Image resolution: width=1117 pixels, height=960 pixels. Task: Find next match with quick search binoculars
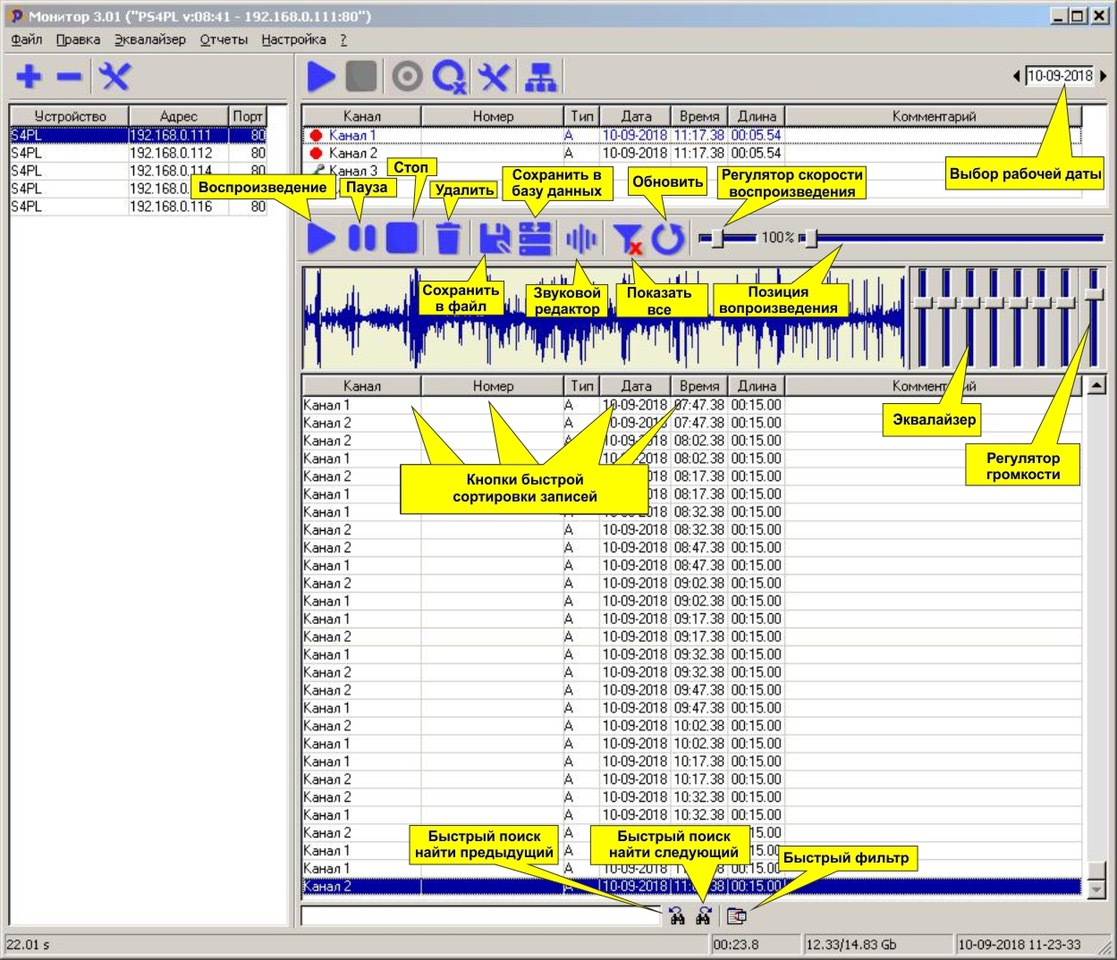tap(704, 914)
